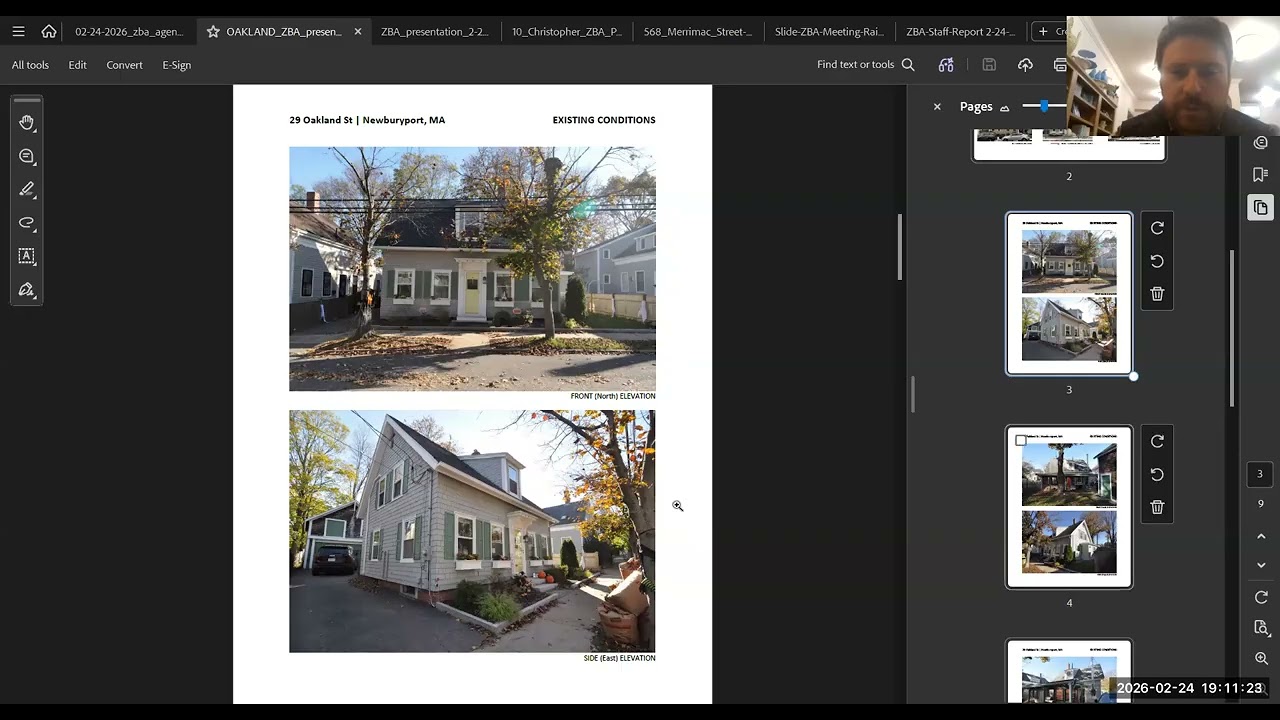Screen dimensions: 1280x720
Task: Click the current page number box 3
Action: [x=1260, y=474]
